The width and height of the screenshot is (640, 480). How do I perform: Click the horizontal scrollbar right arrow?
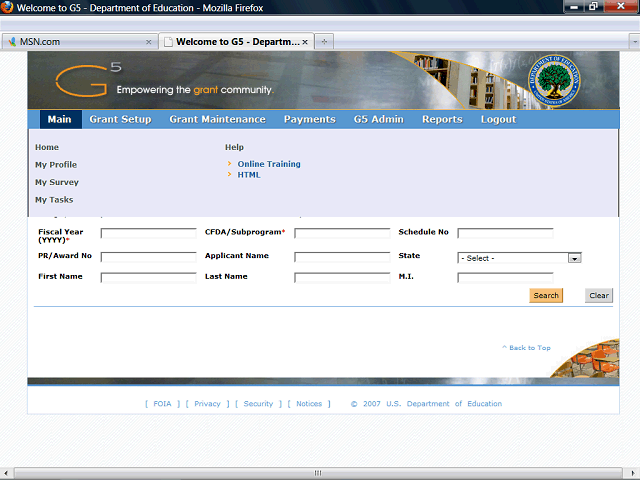click(634, 473)
